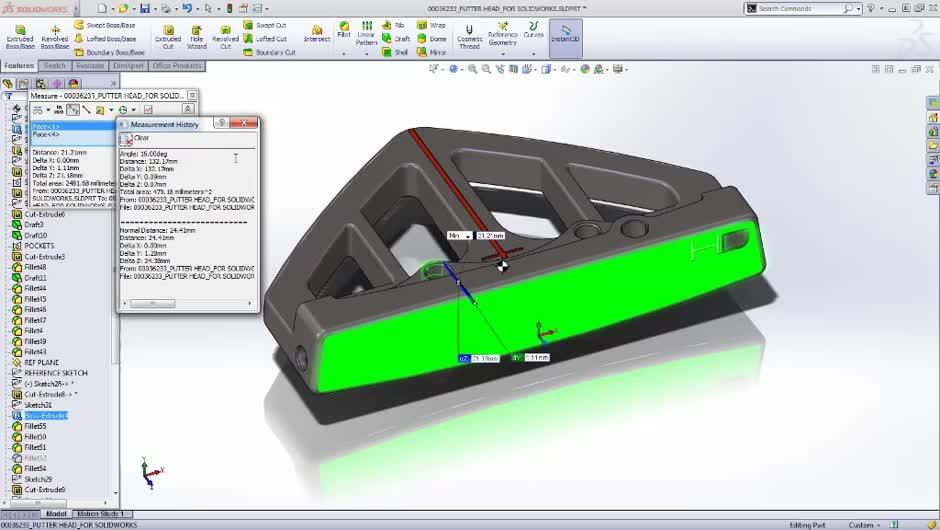940x530 pixels.
Task: Open the Motion Study 1 tab
Action: click(x=101, y=514)
